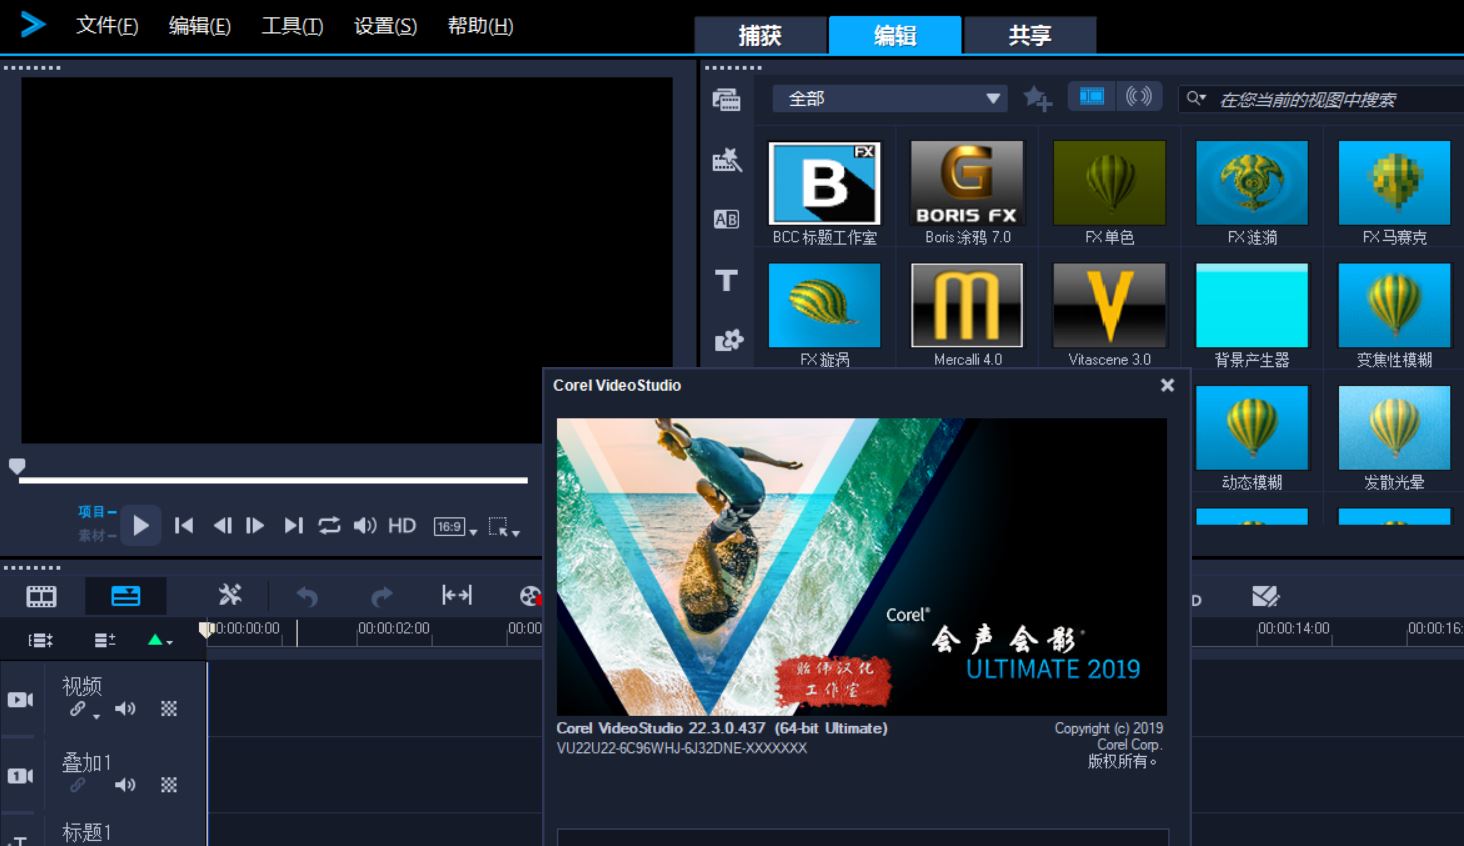Expand the 全部 filter category dropdown

point(889,98)
